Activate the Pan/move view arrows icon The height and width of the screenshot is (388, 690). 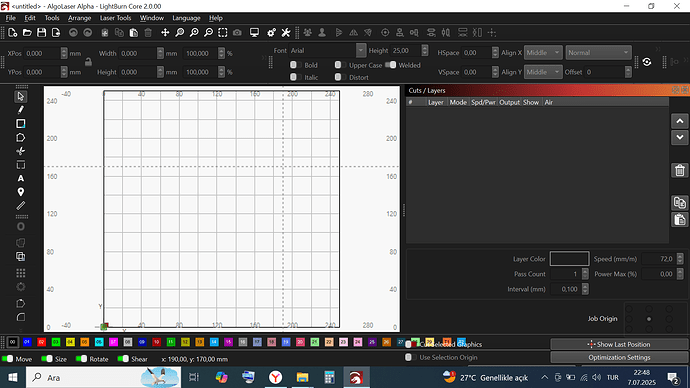click(165, 33)
